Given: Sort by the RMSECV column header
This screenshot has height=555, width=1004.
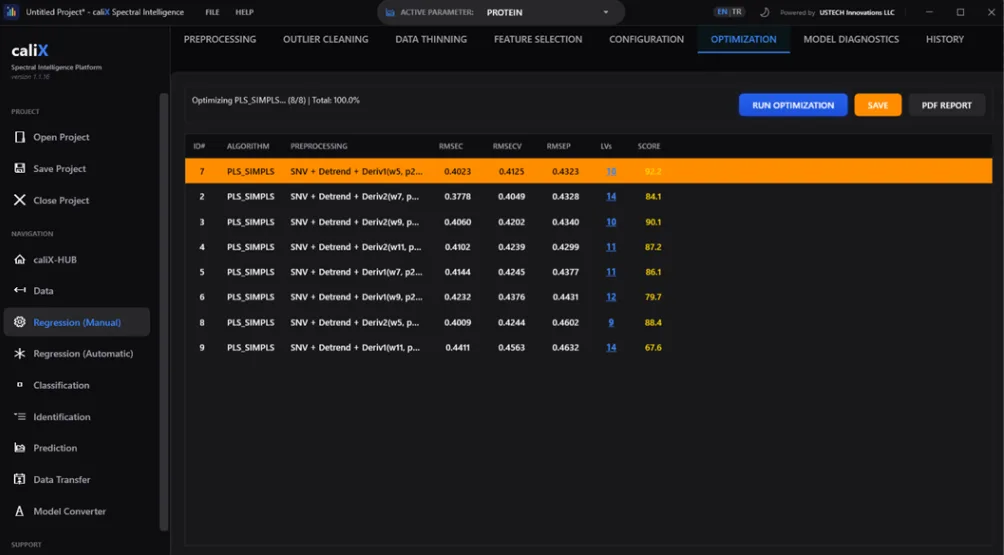Looking at the screenshot, I should point(507,146).
